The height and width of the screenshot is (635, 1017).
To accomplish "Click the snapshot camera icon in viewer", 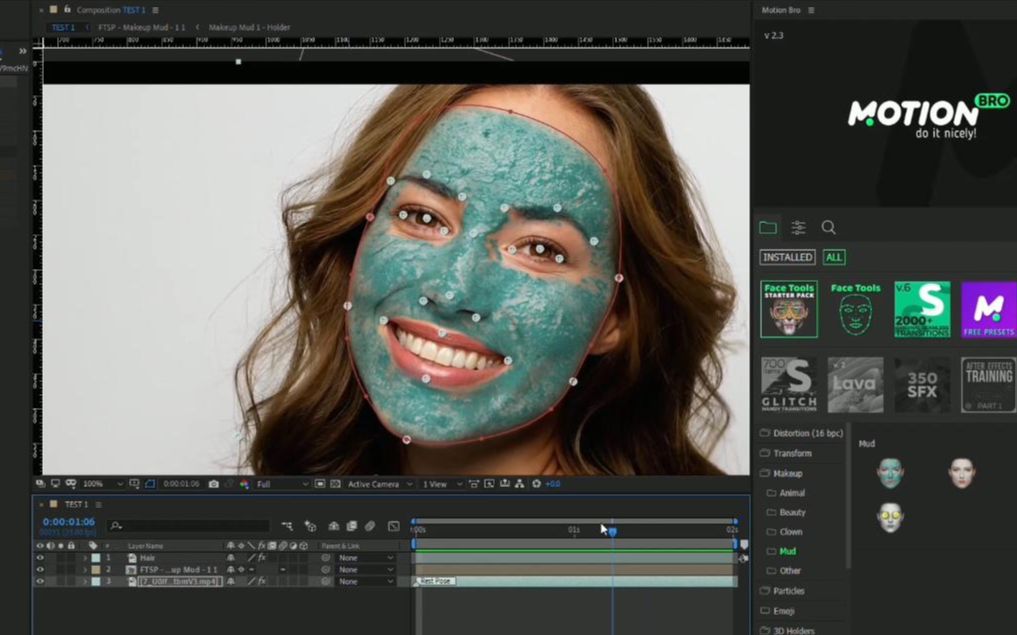I will click(x=214, y=484).
